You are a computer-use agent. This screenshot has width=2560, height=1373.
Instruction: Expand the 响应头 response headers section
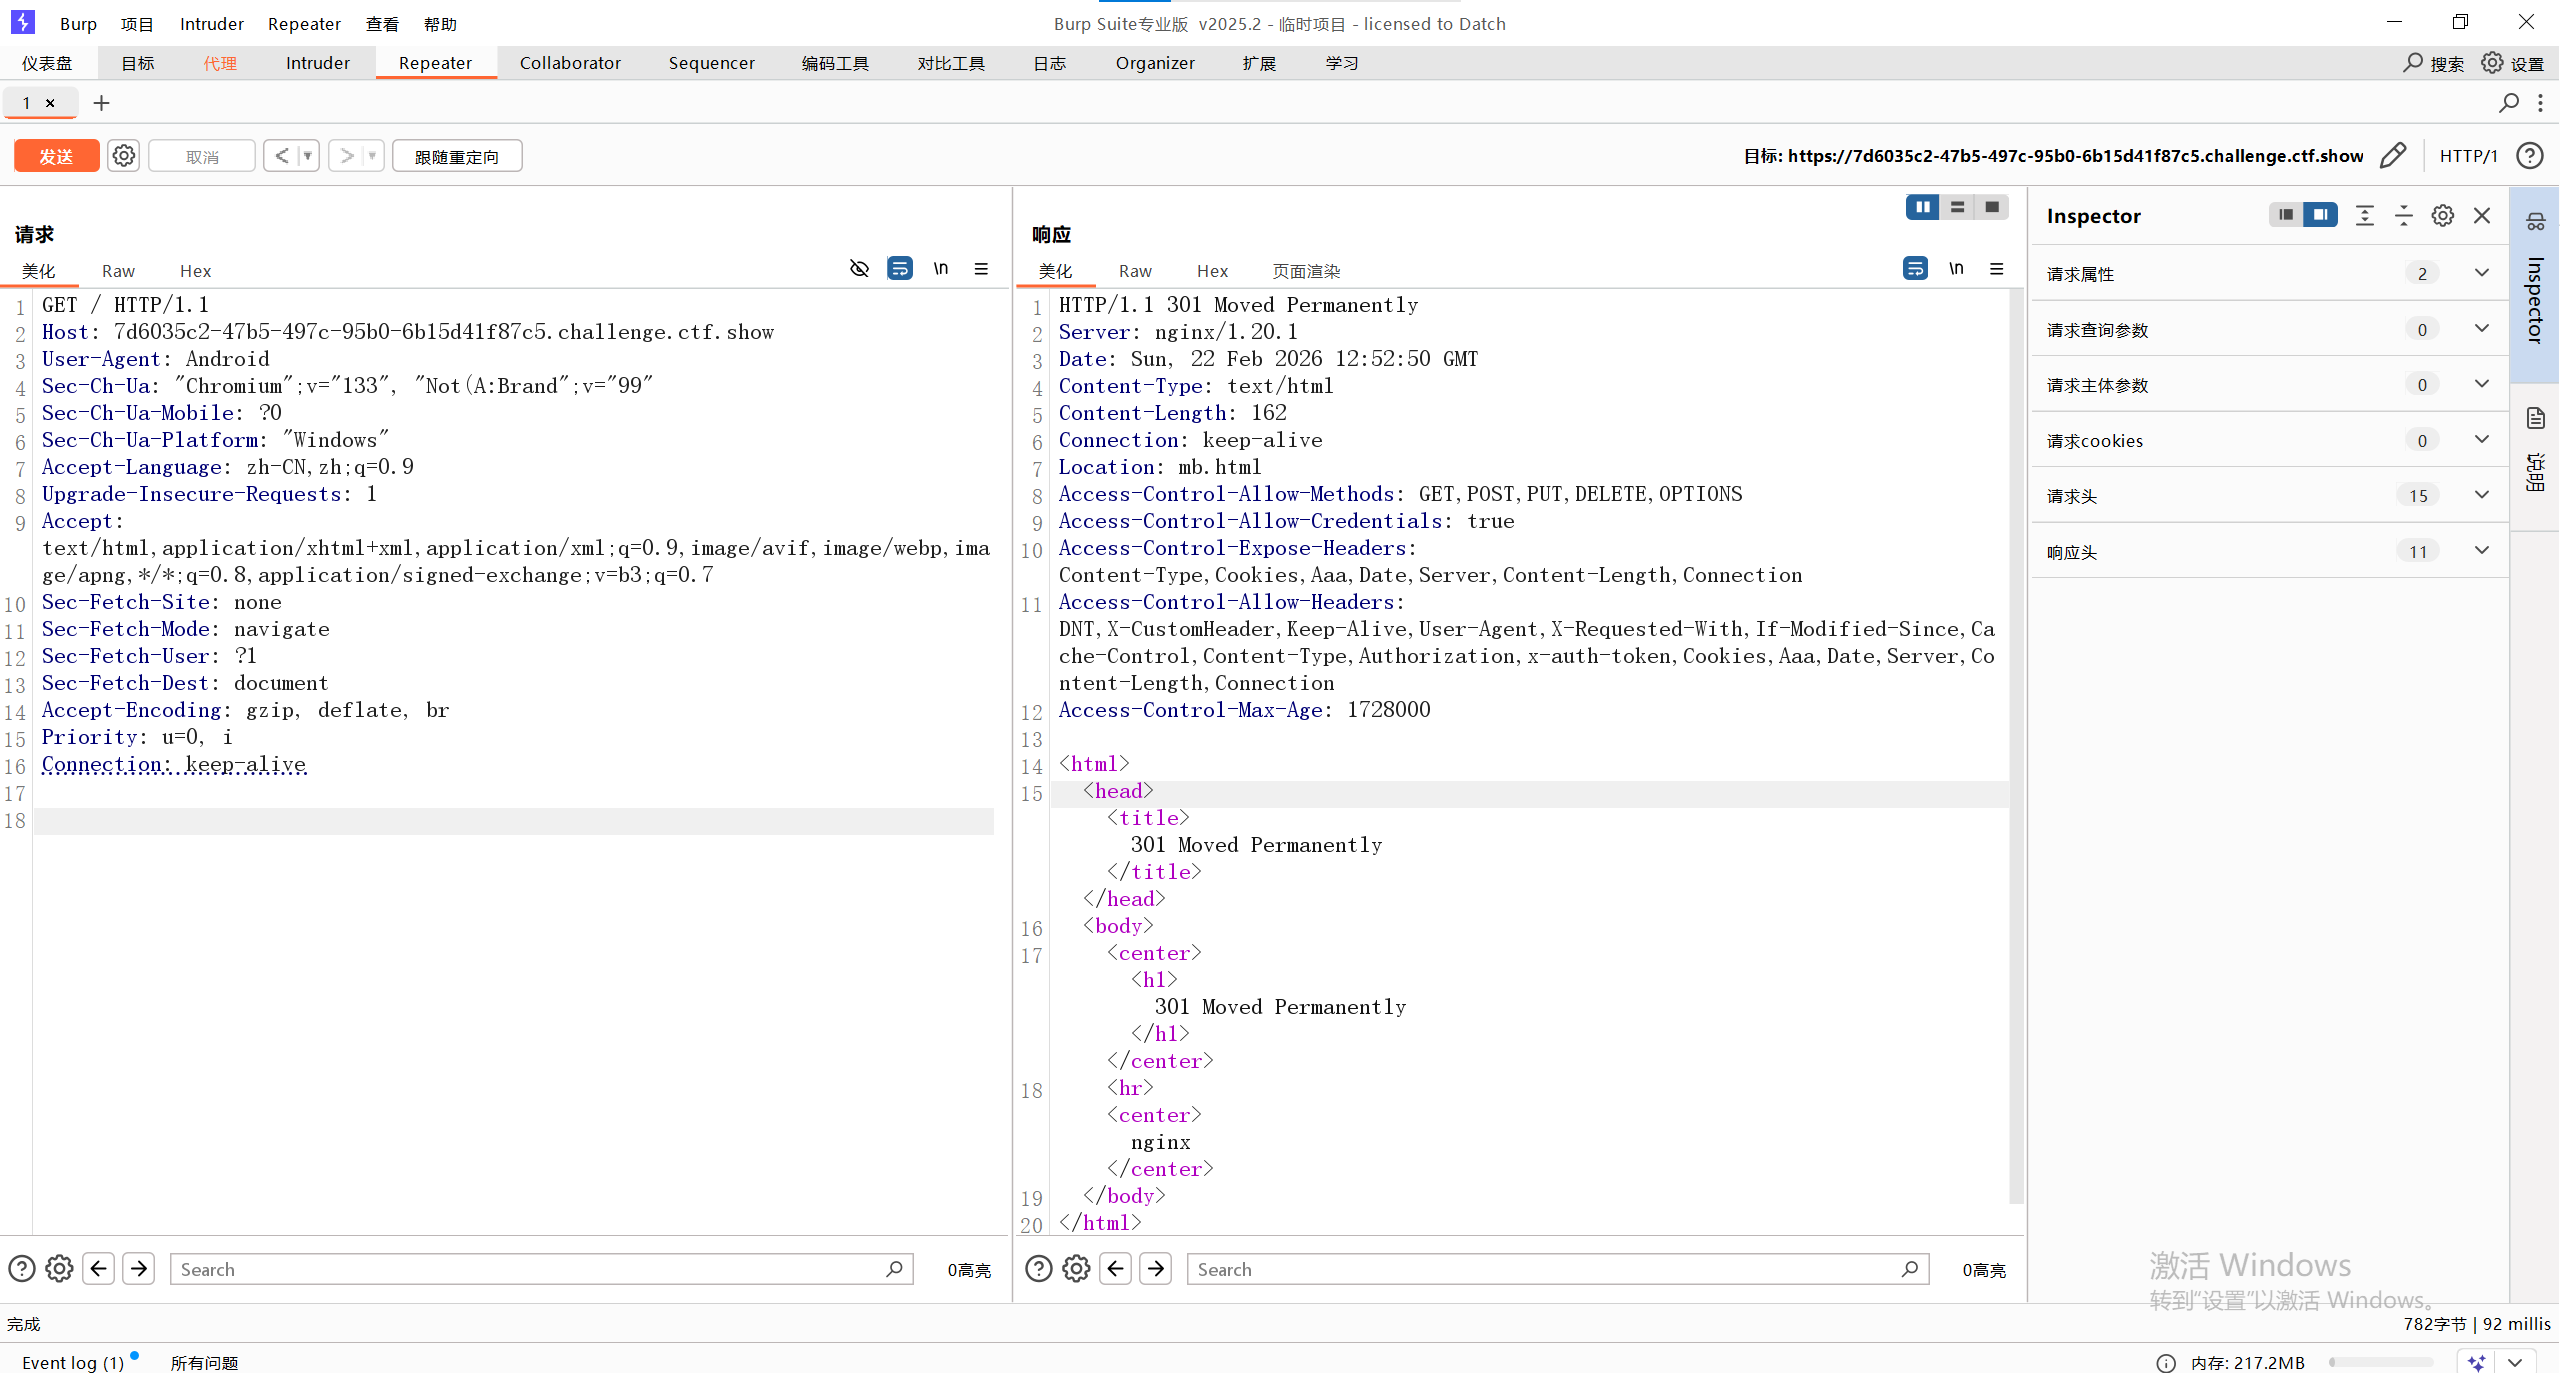click(2481, 551)
